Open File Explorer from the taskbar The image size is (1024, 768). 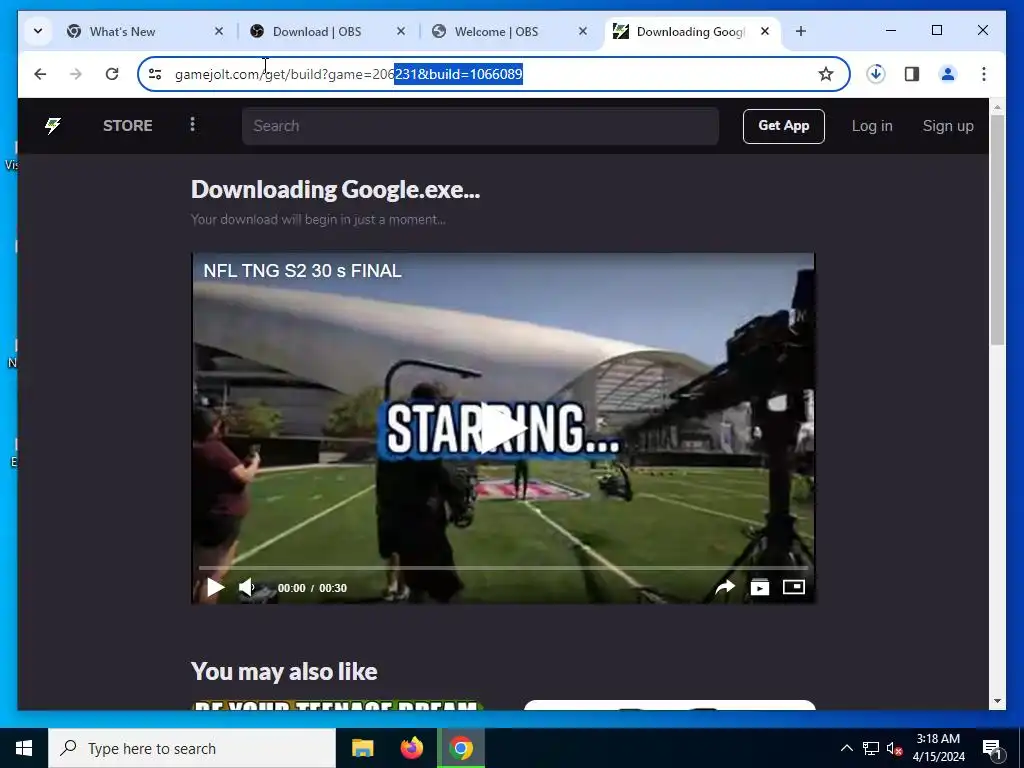(362, 748)
